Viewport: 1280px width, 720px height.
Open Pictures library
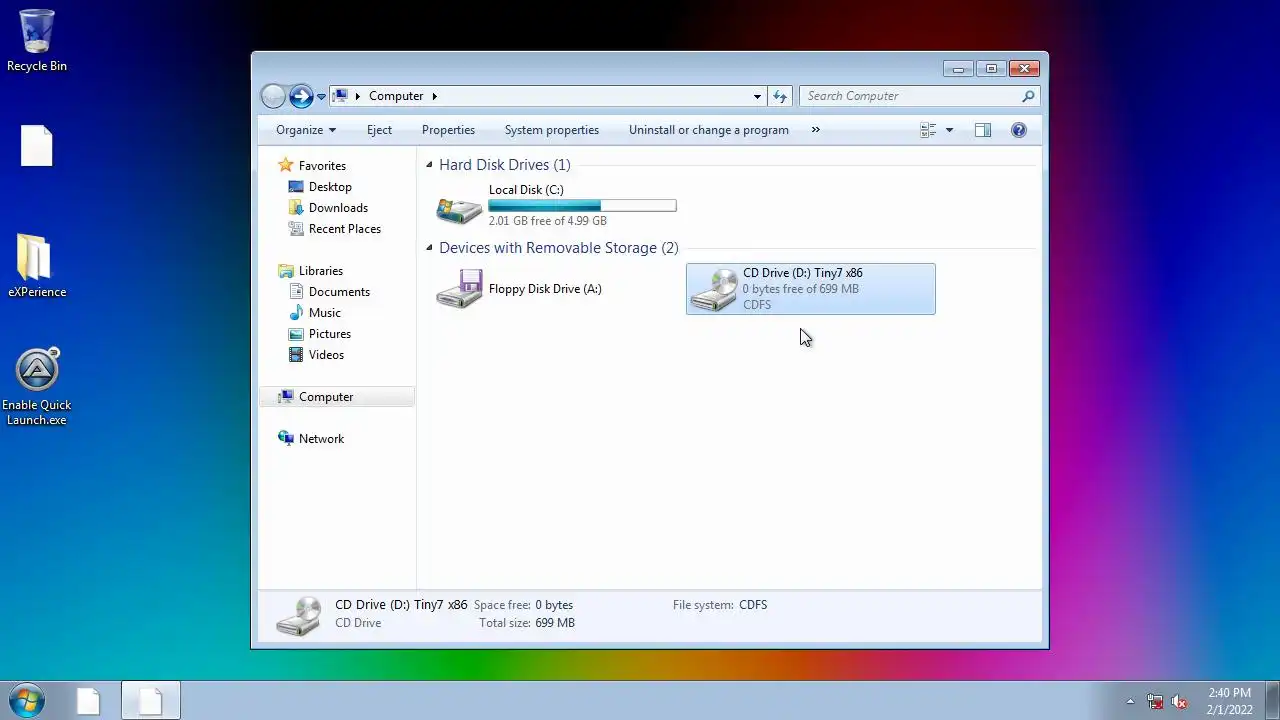coord(330,334)
